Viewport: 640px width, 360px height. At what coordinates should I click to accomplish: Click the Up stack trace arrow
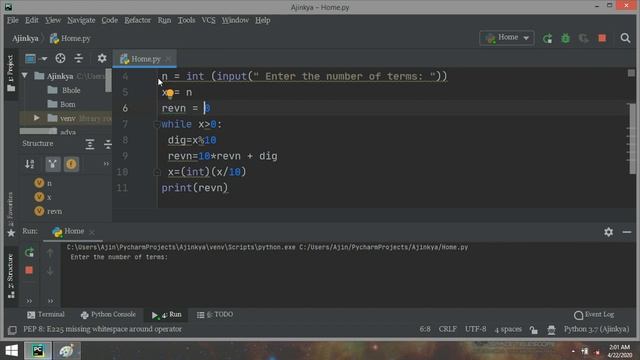pos(50,253)
